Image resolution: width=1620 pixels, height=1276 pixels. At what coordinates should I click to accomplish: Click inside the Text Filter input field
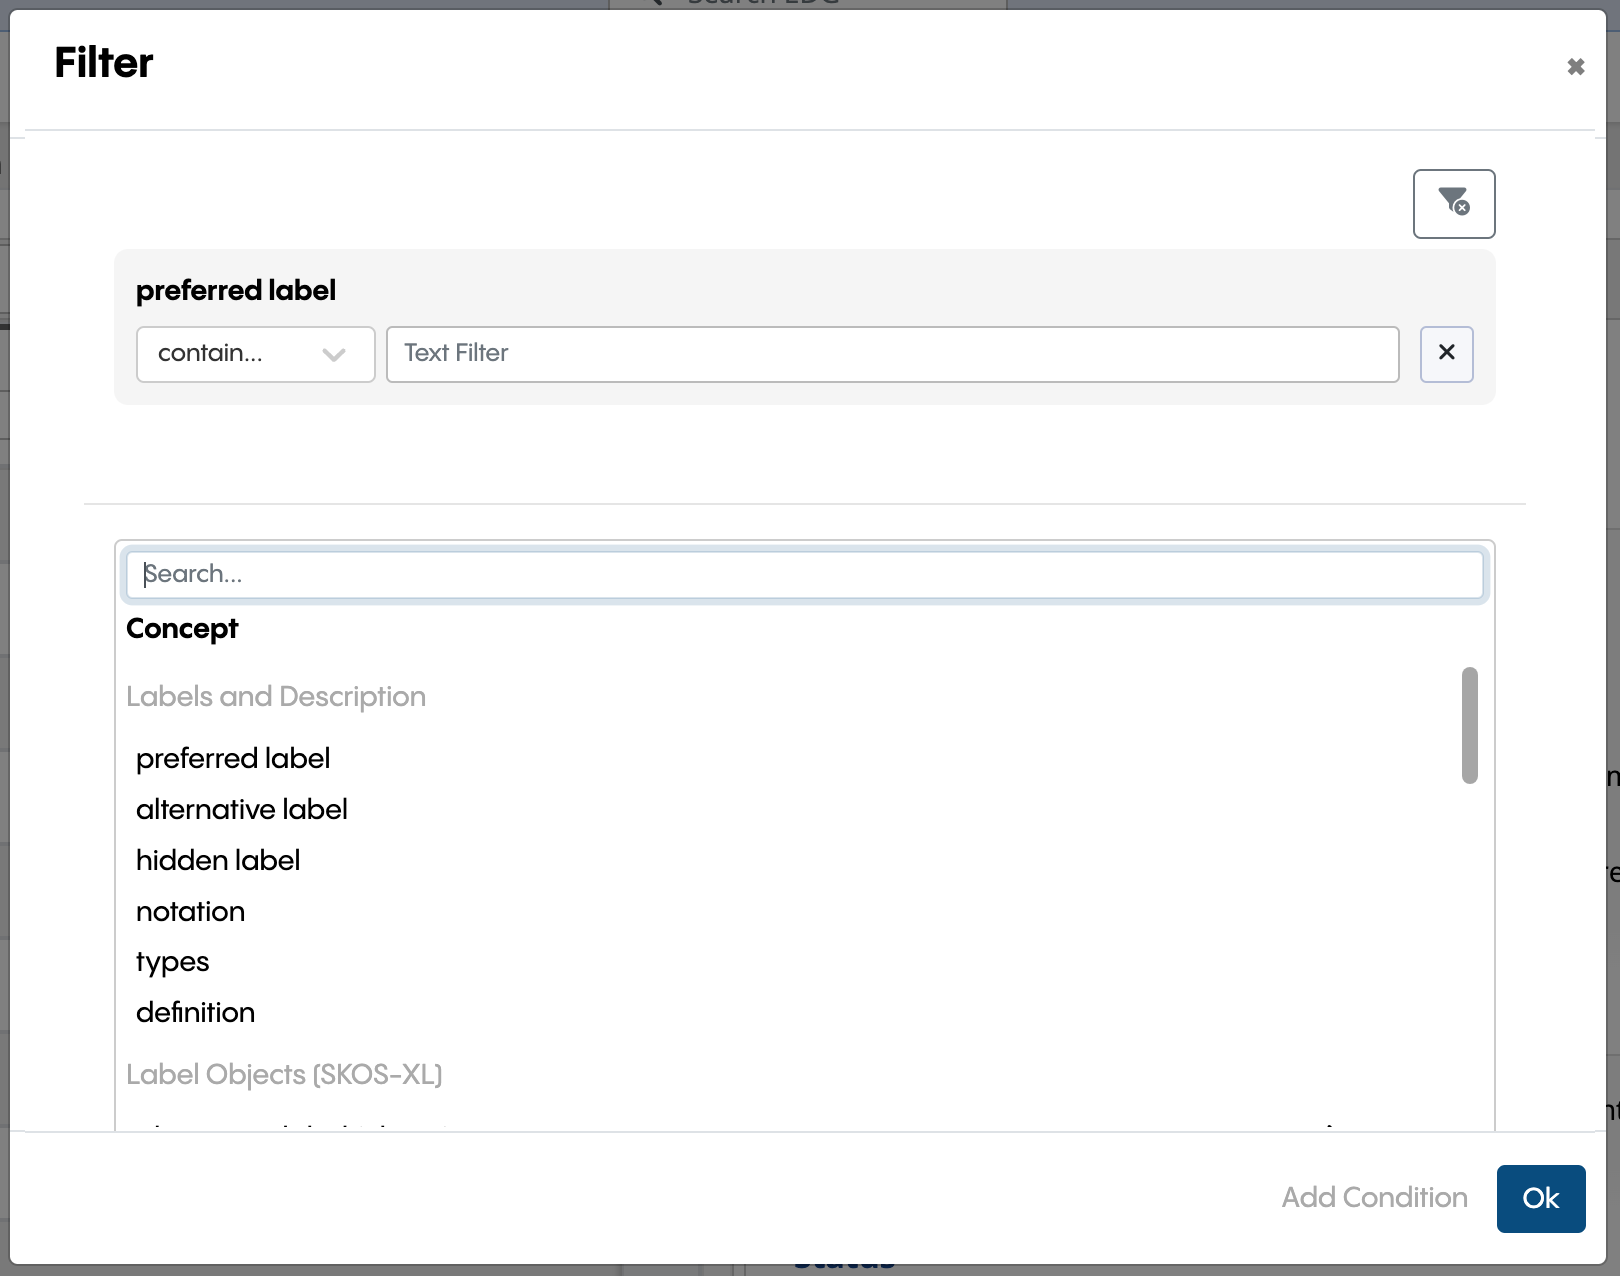pyautogui.click(x=893, y=354)
